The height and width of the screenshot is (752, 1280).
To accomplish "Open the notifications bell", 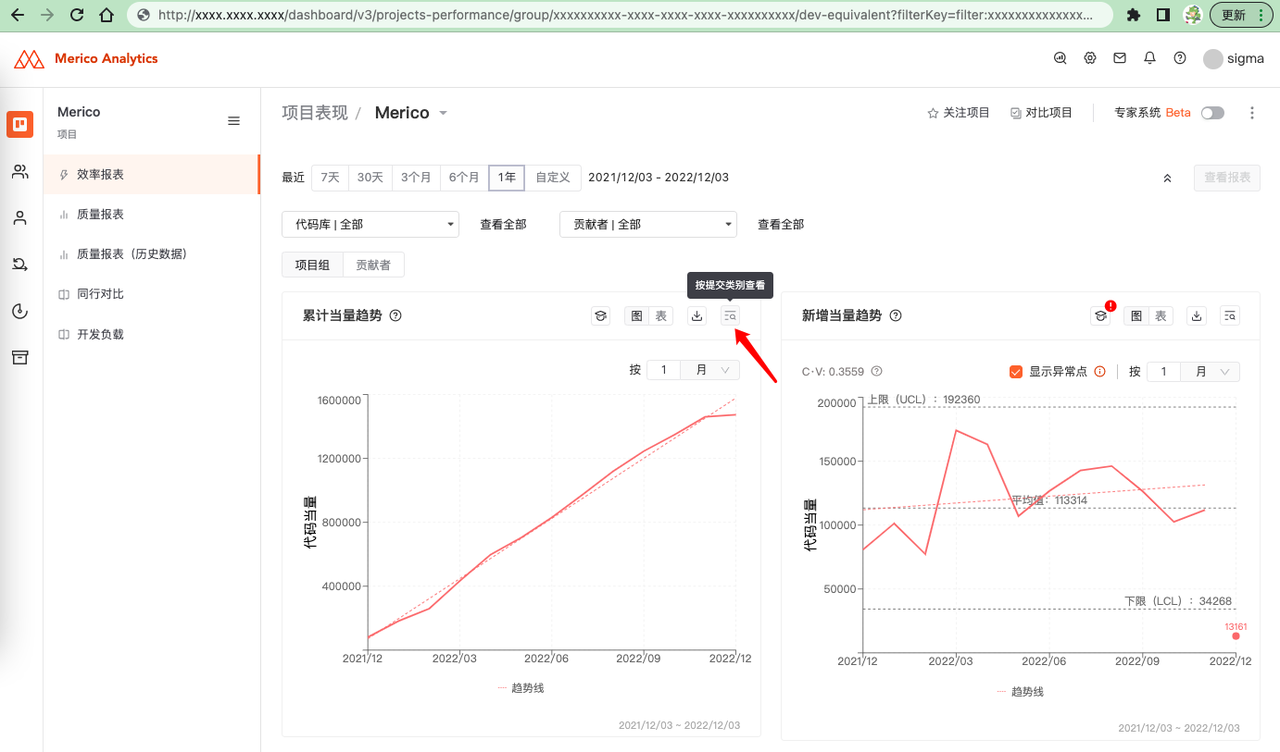I will click(1150, 58).
